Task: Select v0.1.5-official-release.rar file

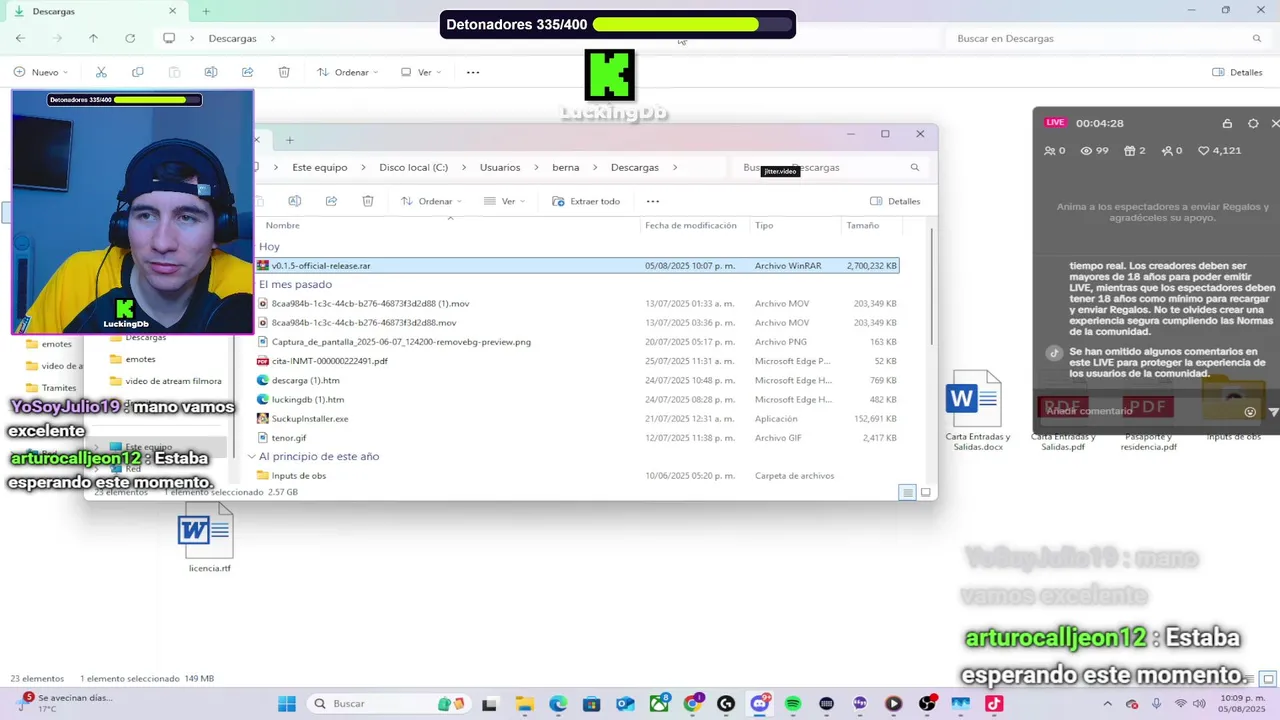Action: (x=577, y=266)
